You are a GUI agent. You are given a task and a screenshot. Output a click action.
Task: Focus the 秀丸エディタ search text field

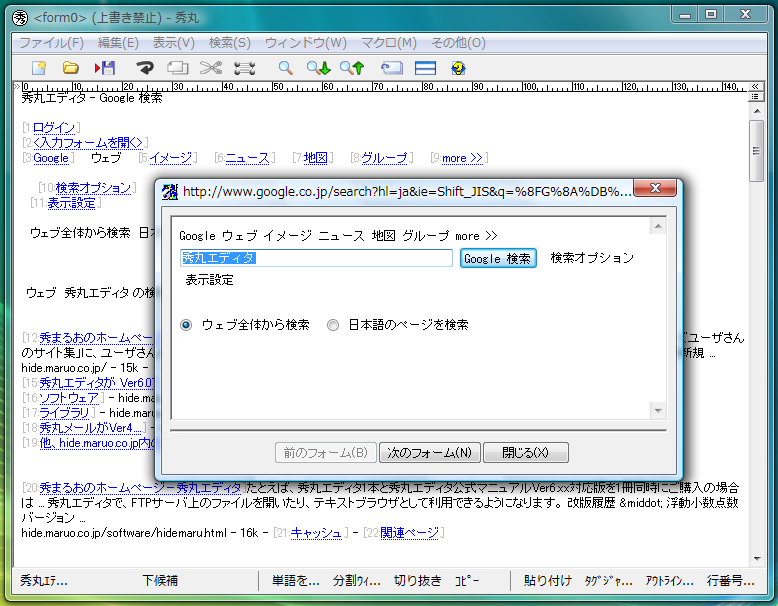coord(316,258)
